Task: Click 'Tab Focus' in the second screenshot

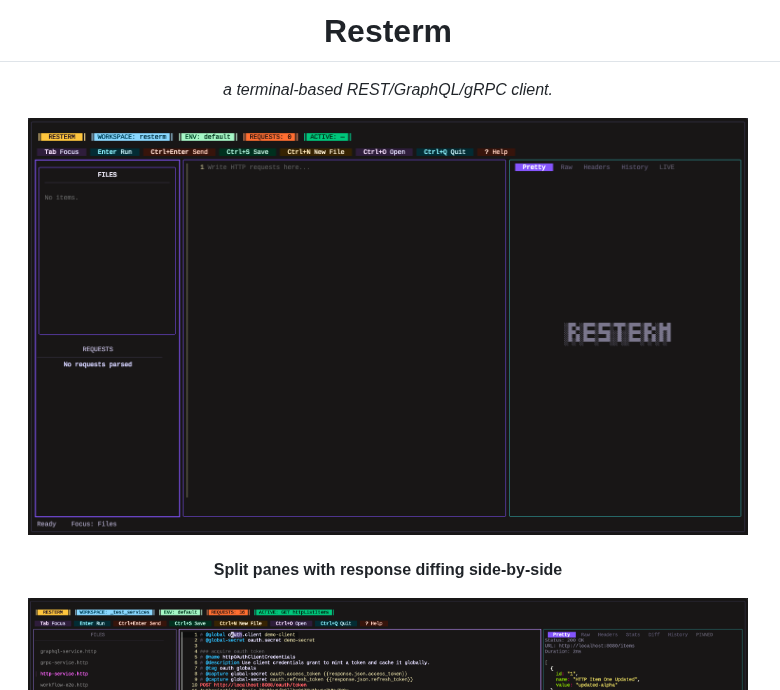Action: 53,623
